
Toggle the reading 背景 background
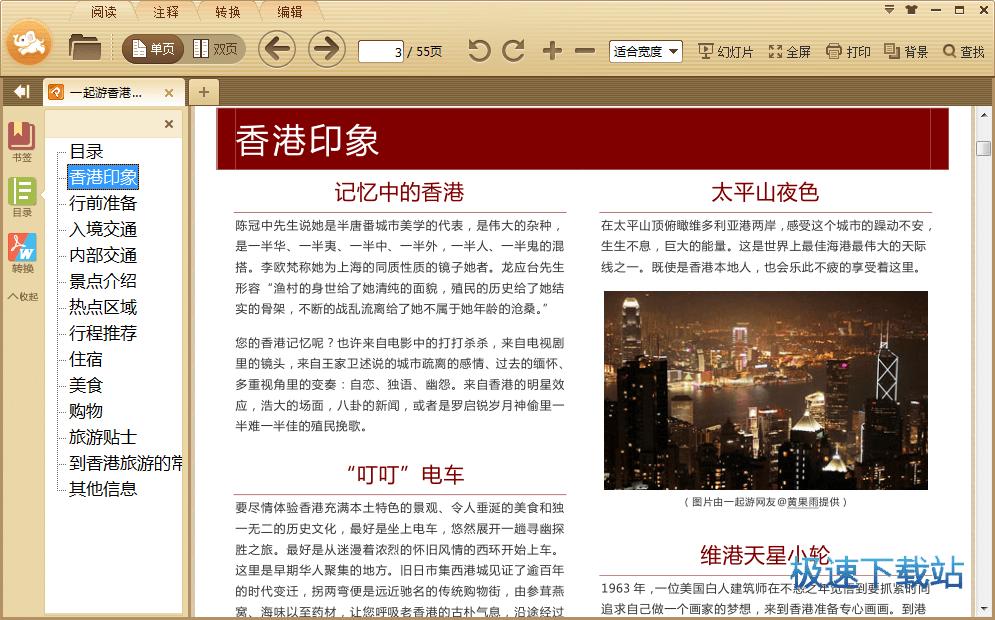click(905, 48)
